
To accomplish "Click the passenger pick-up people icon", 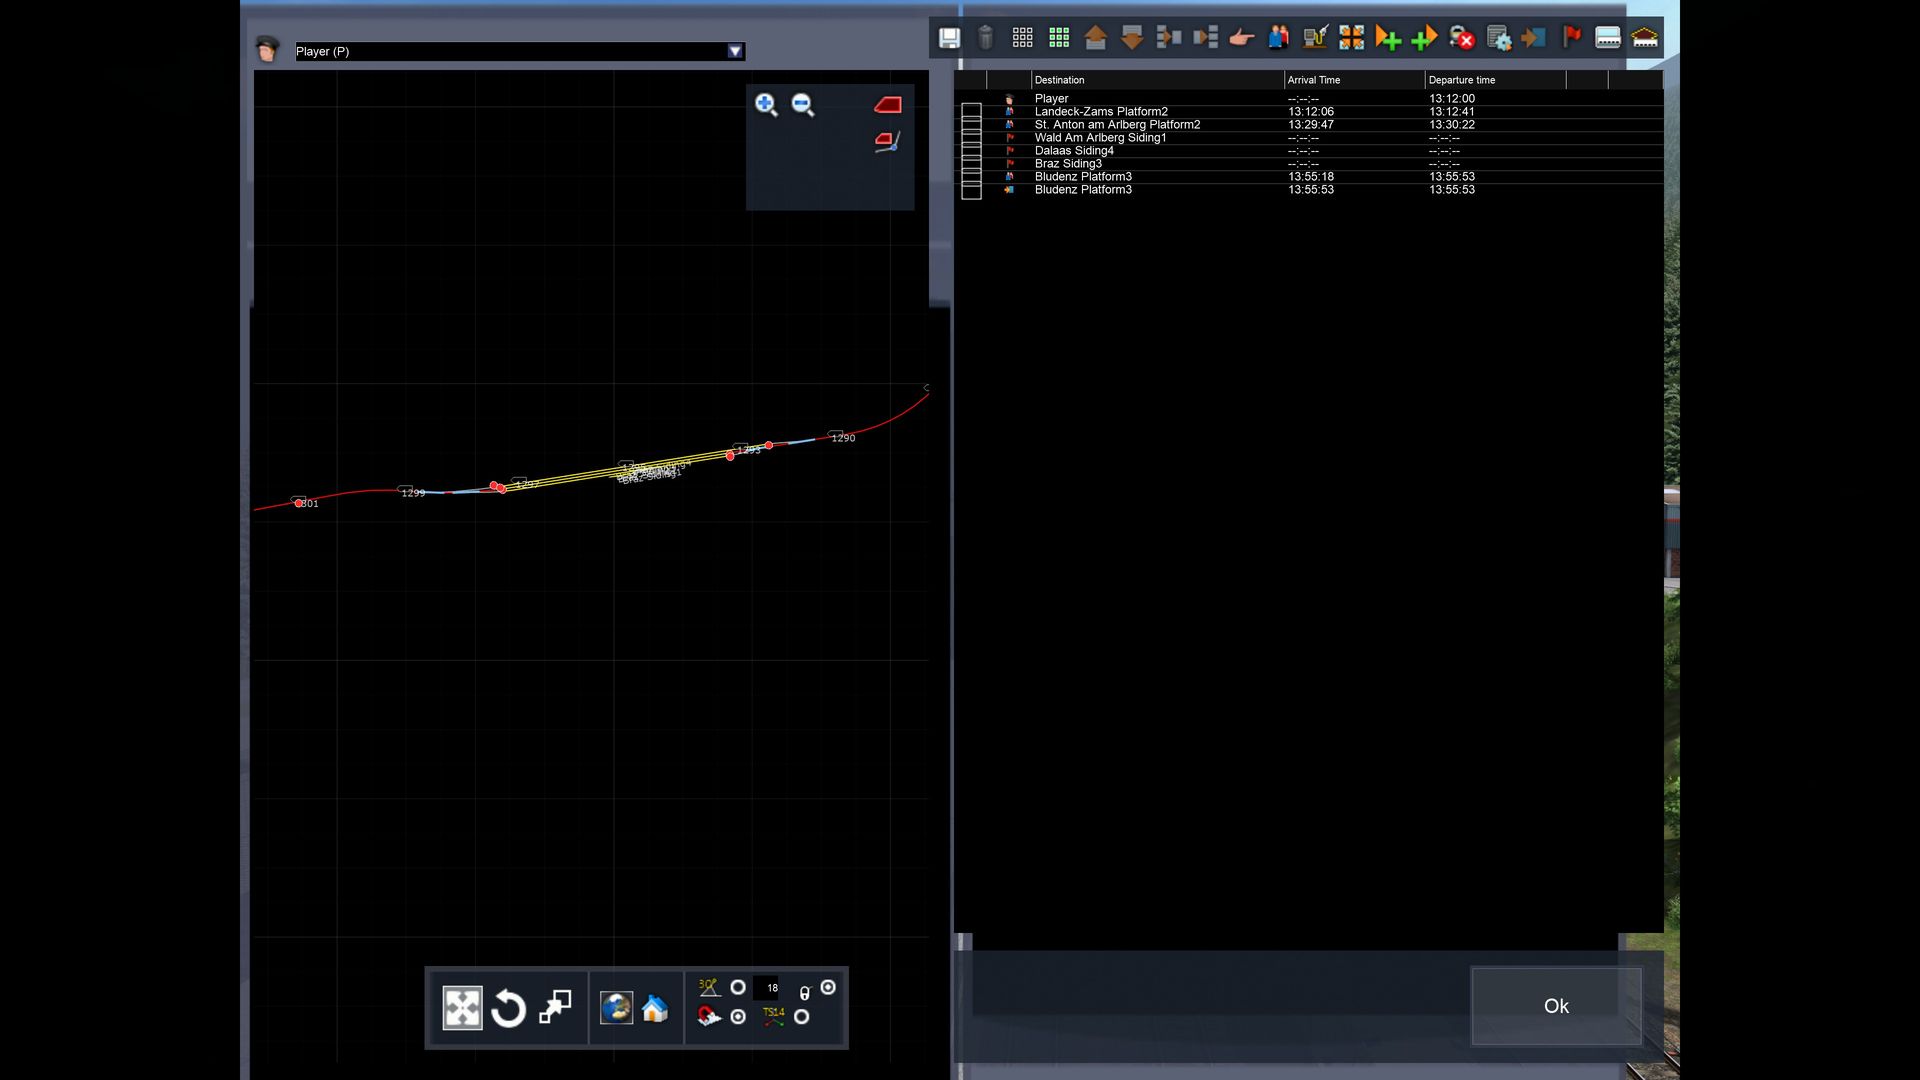I will click(1278, 38).
